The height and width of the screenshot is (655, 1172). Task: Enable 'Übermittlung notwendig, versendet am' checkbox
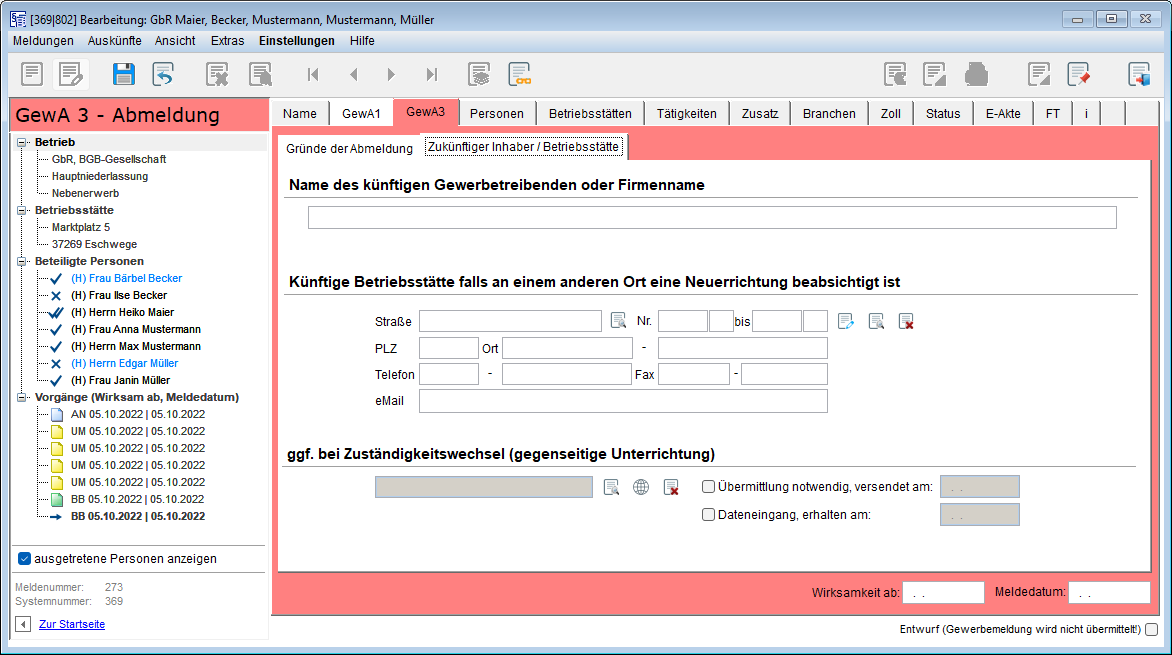(709, 487)
